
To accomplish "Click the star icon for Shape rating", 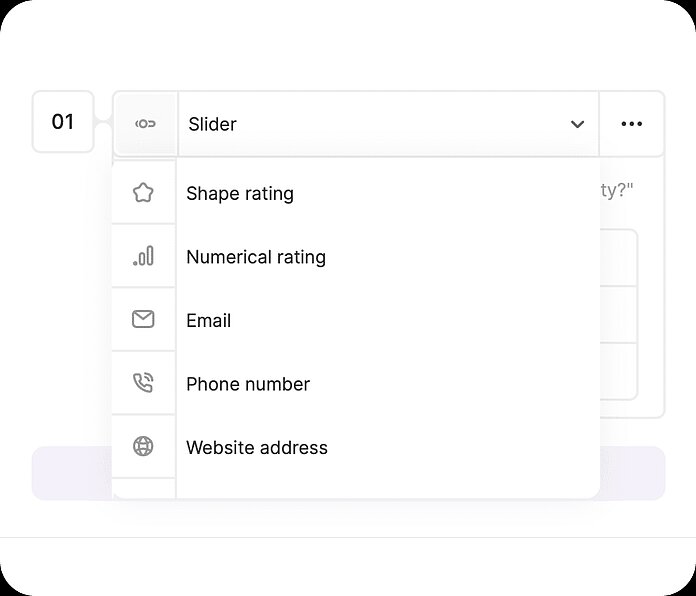I will coord(143,193).
